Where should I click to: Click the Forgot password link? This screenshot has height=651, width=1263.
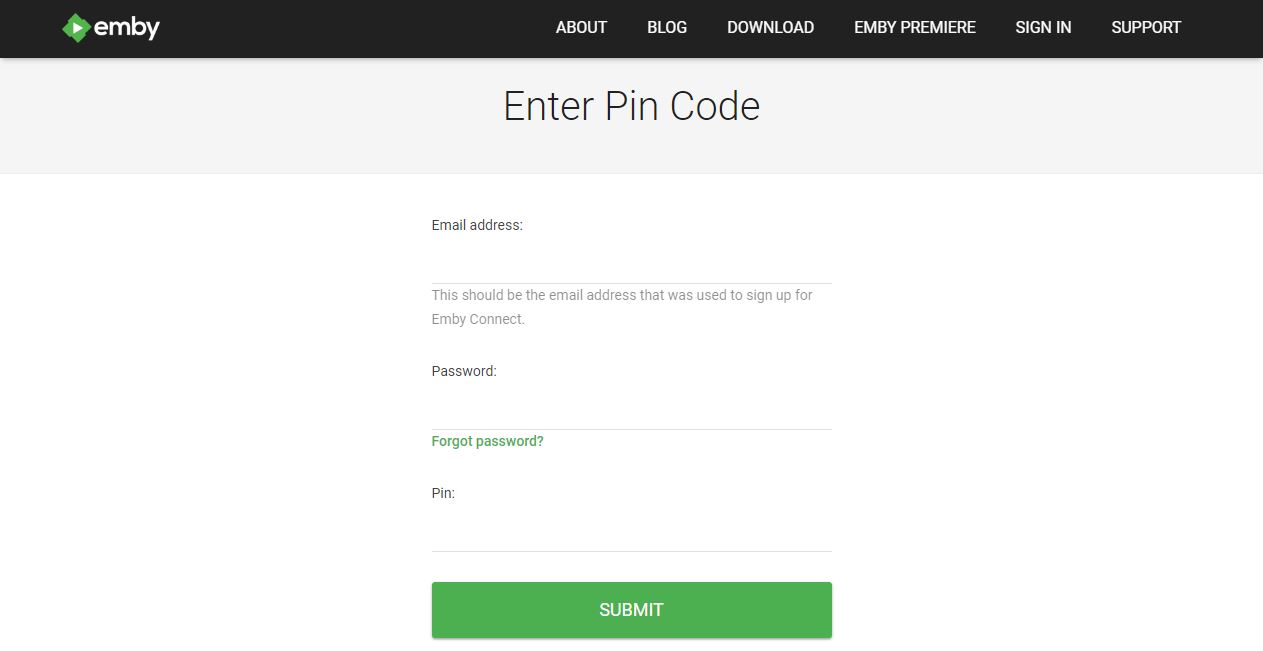[x=487, y=441]
